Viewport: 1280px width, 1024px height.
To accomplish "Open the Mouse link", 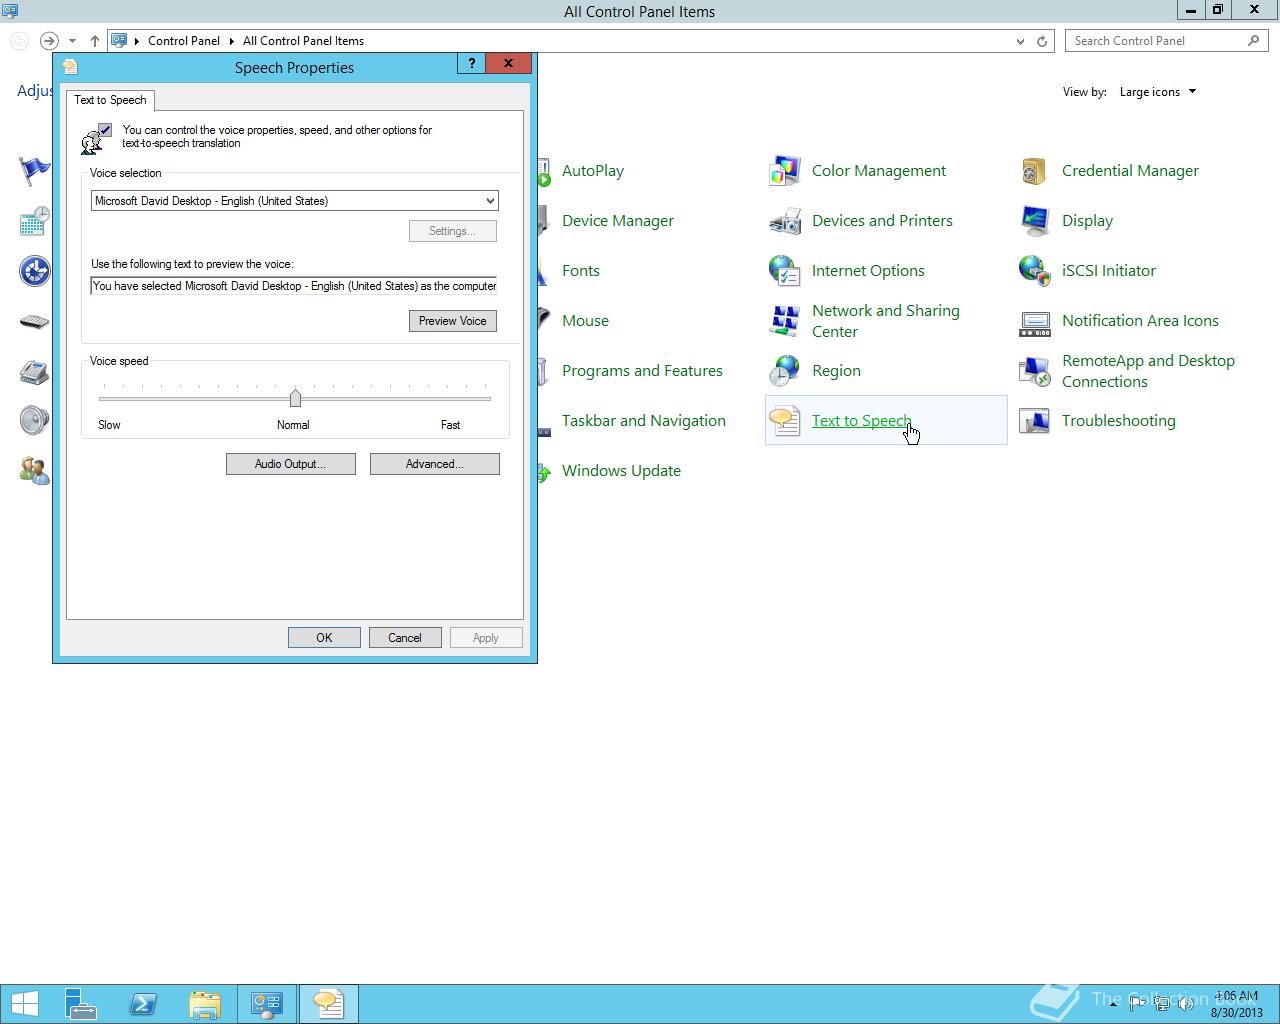I will pos(585,321).
